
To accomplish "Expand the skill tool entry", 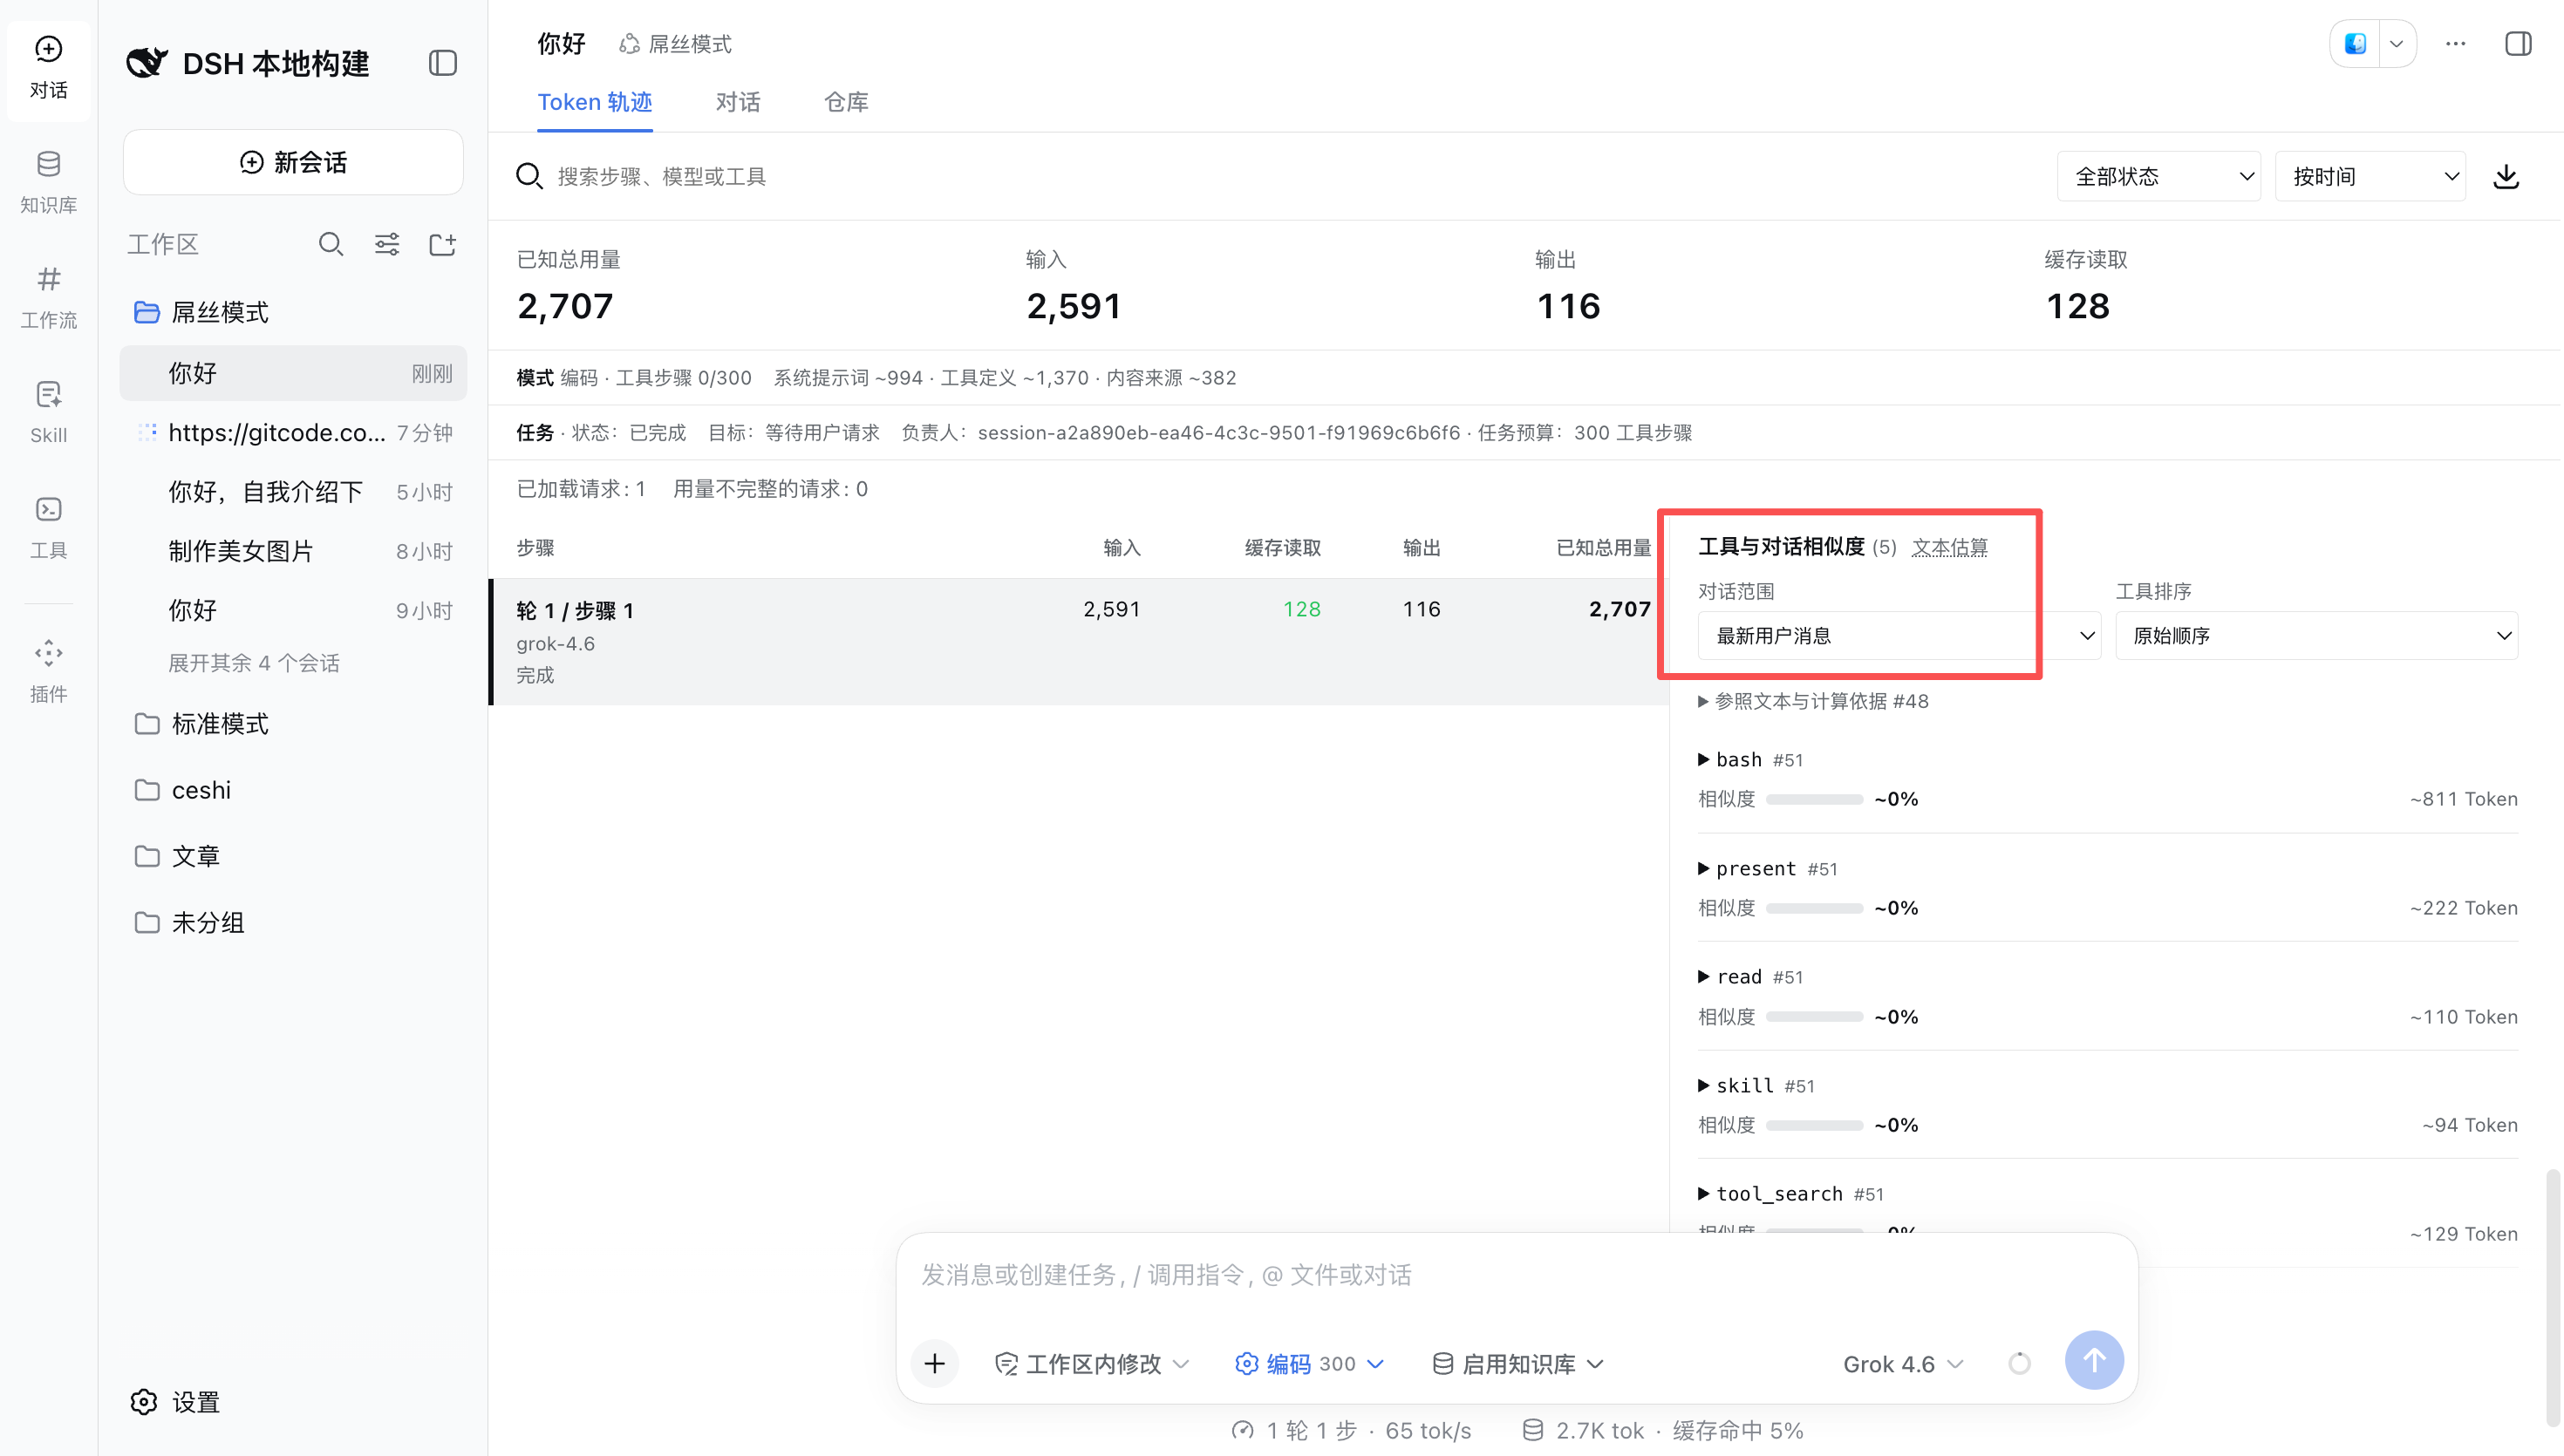I will pyautogui.click(x=1756, y=1086).
